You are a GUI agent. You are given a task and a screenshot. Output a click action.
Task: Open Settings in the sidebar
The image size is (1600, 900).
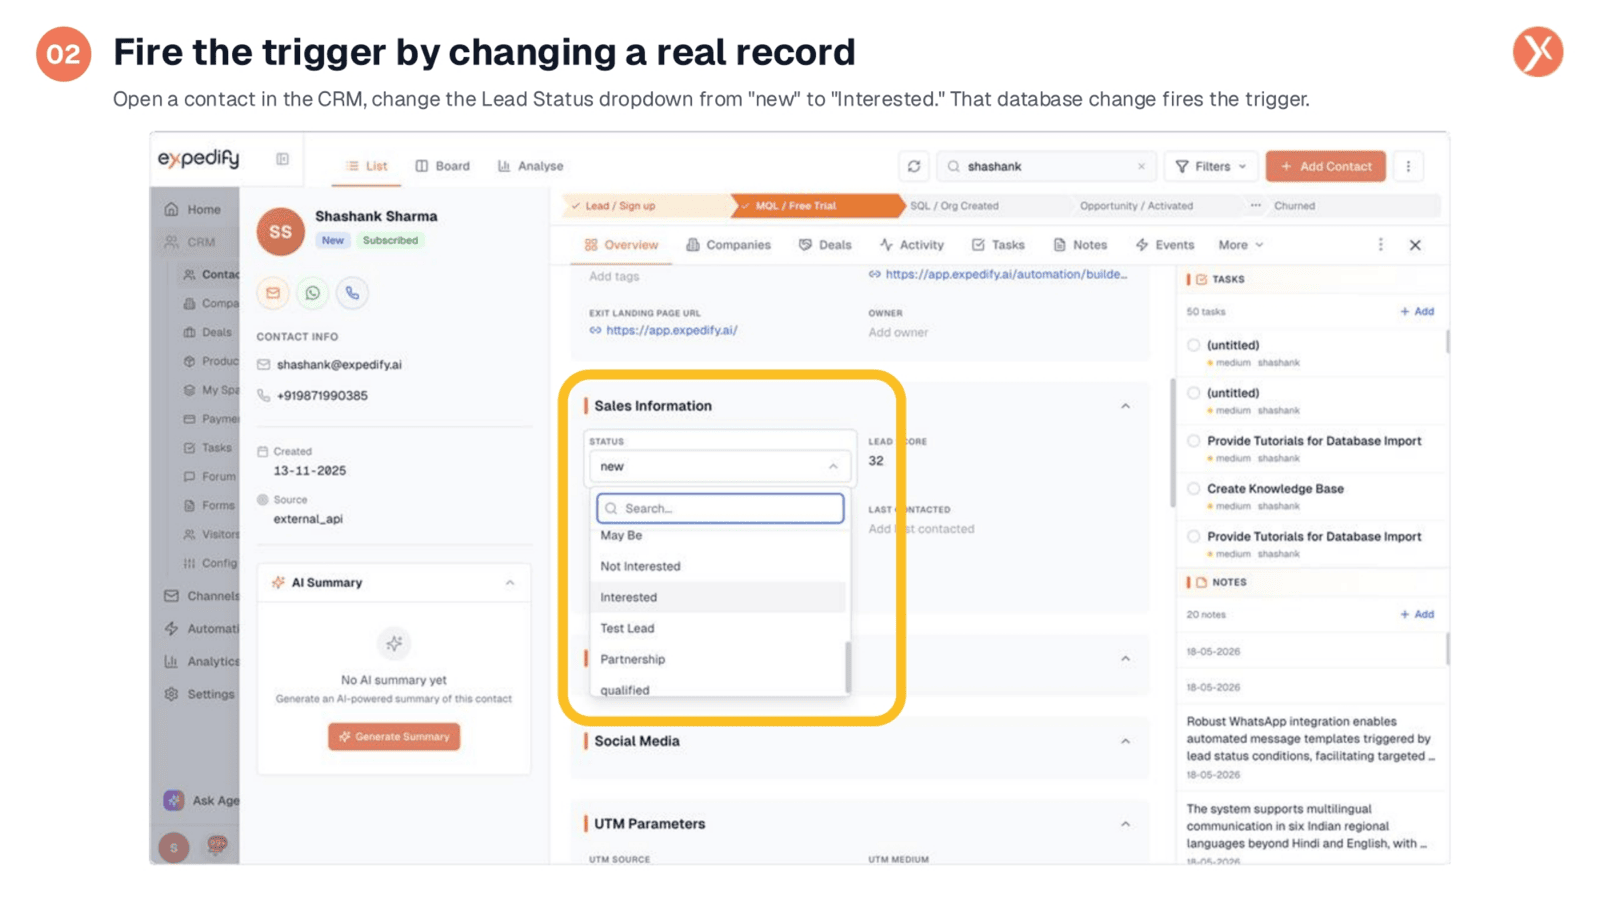(199, 694)
